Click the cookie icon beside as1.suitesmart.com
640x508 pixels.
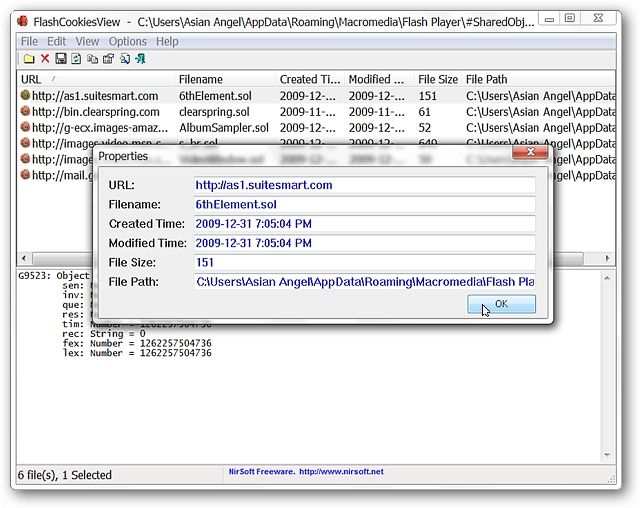pyautogui.click(x=25, y=95)
